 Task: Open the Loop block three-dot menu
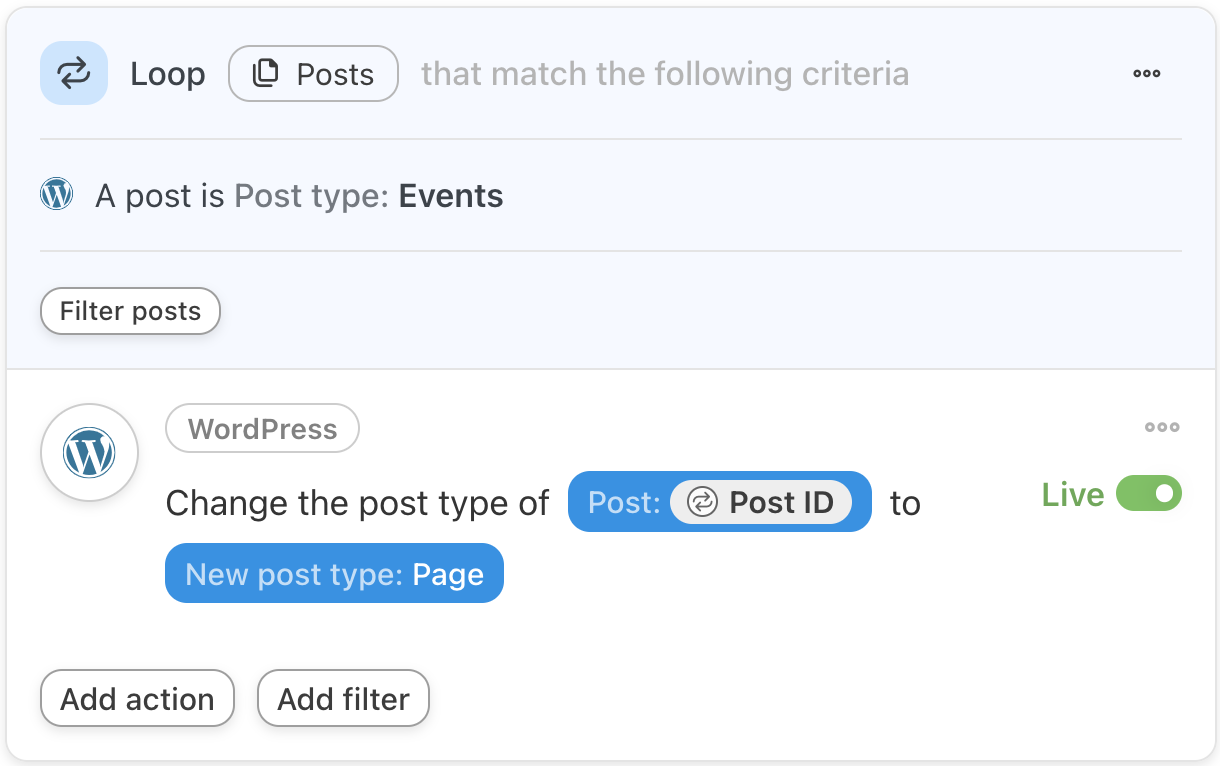pyautogui.click(x=1146, y=73)
